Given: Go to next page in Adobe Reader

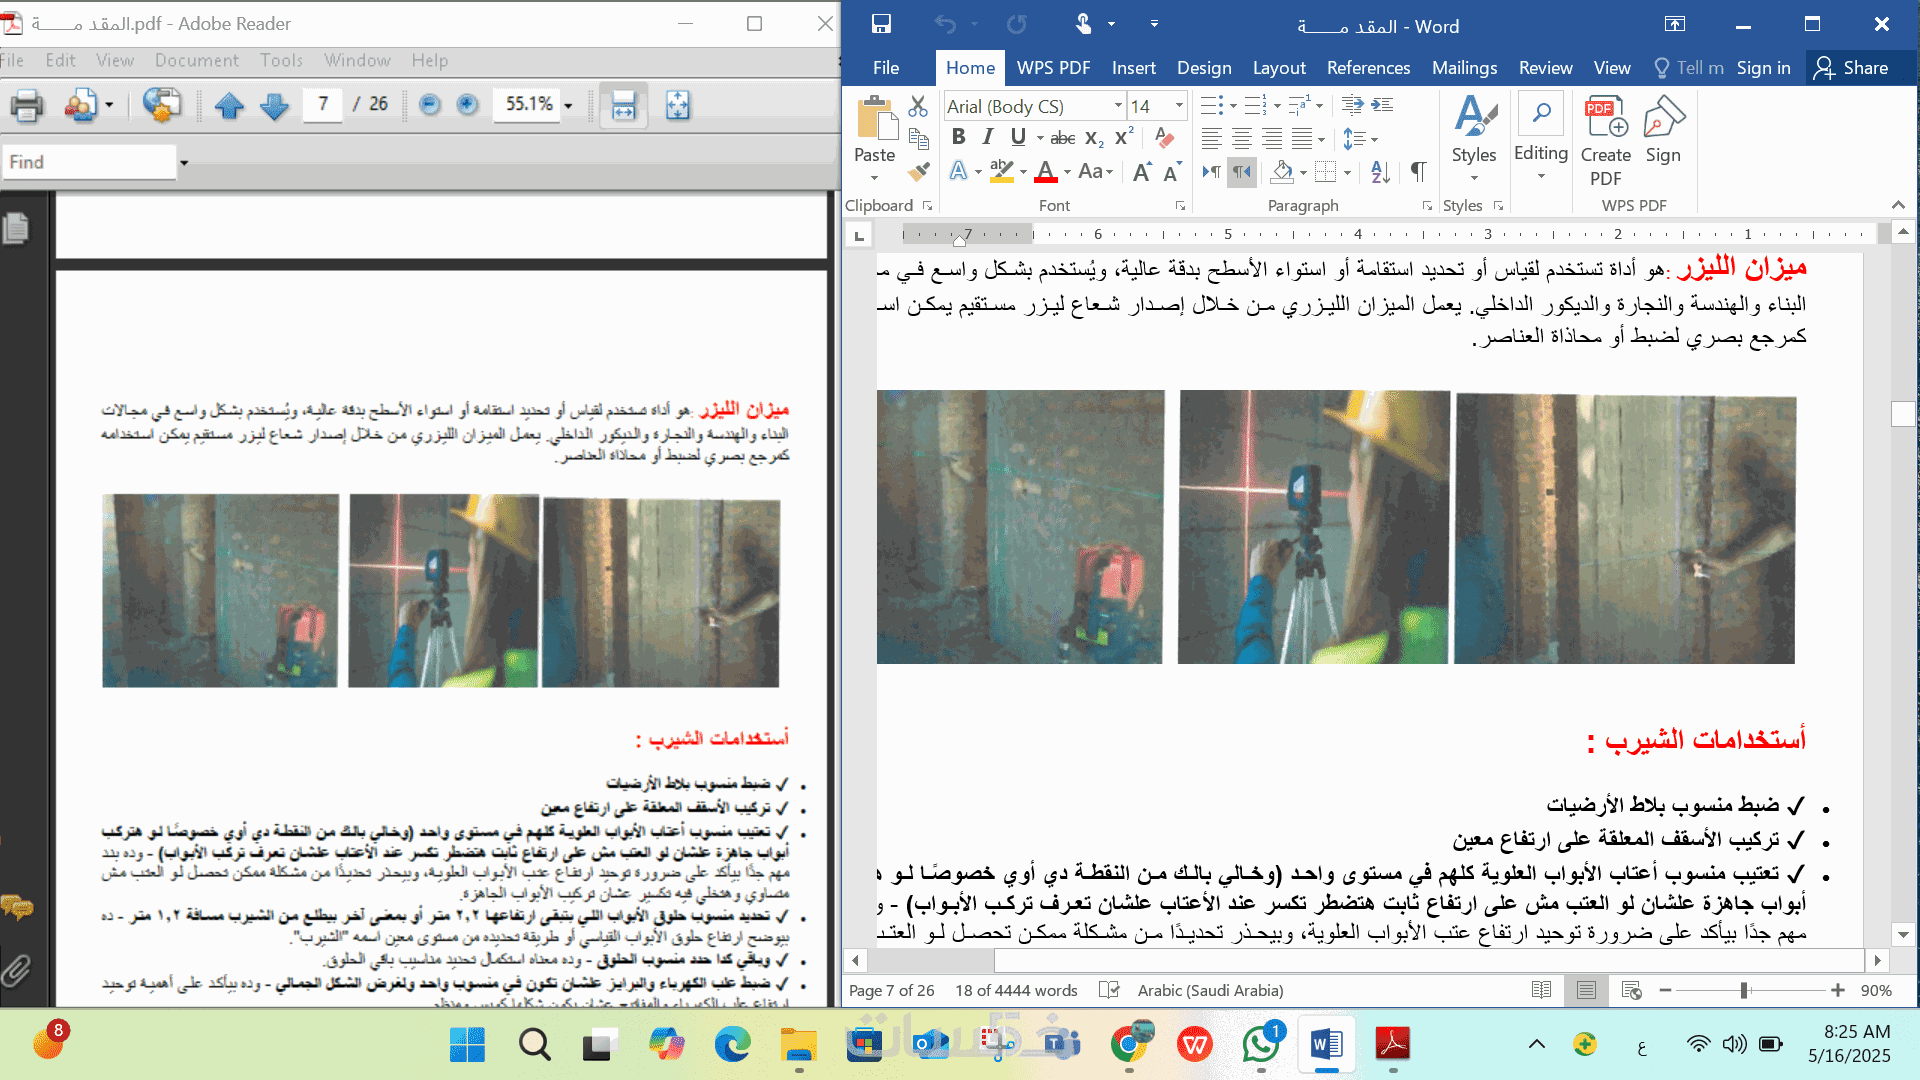Looking at the screenshot, I should 274,105.
